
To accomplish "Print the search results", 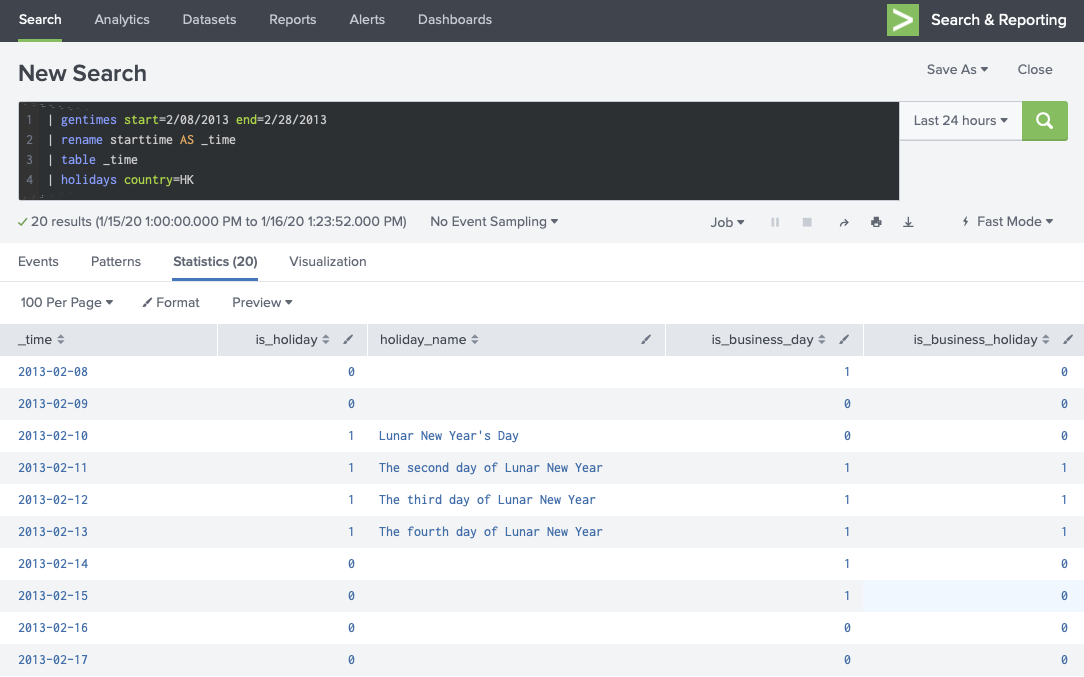I will [x=876, y=222].
